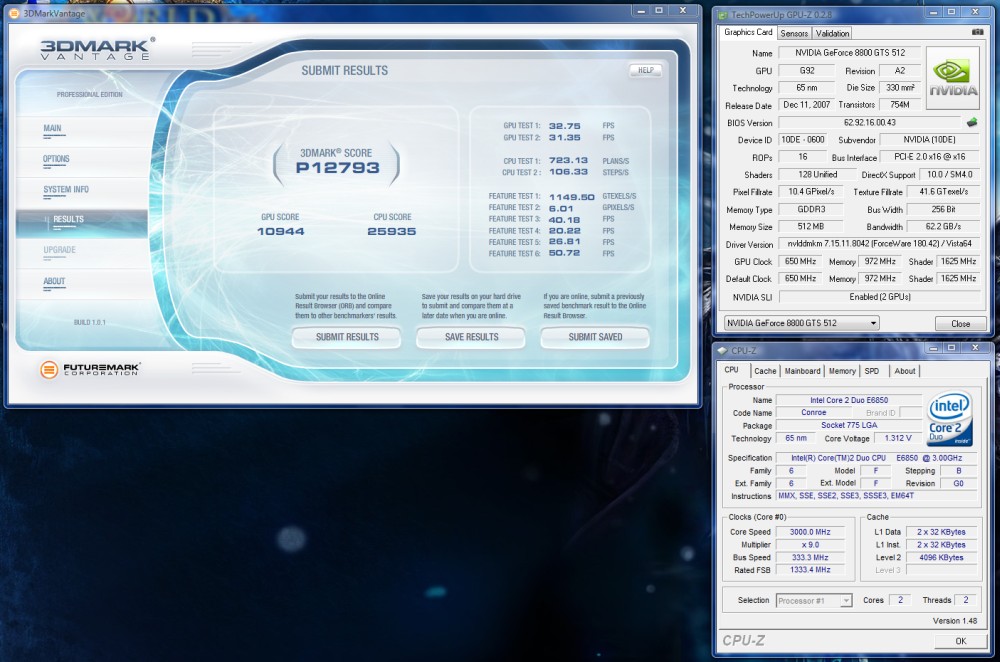1000x662 pixels.
Task: Click the Feature Test 1 value 1149.50
Action: tap(571, 197)
